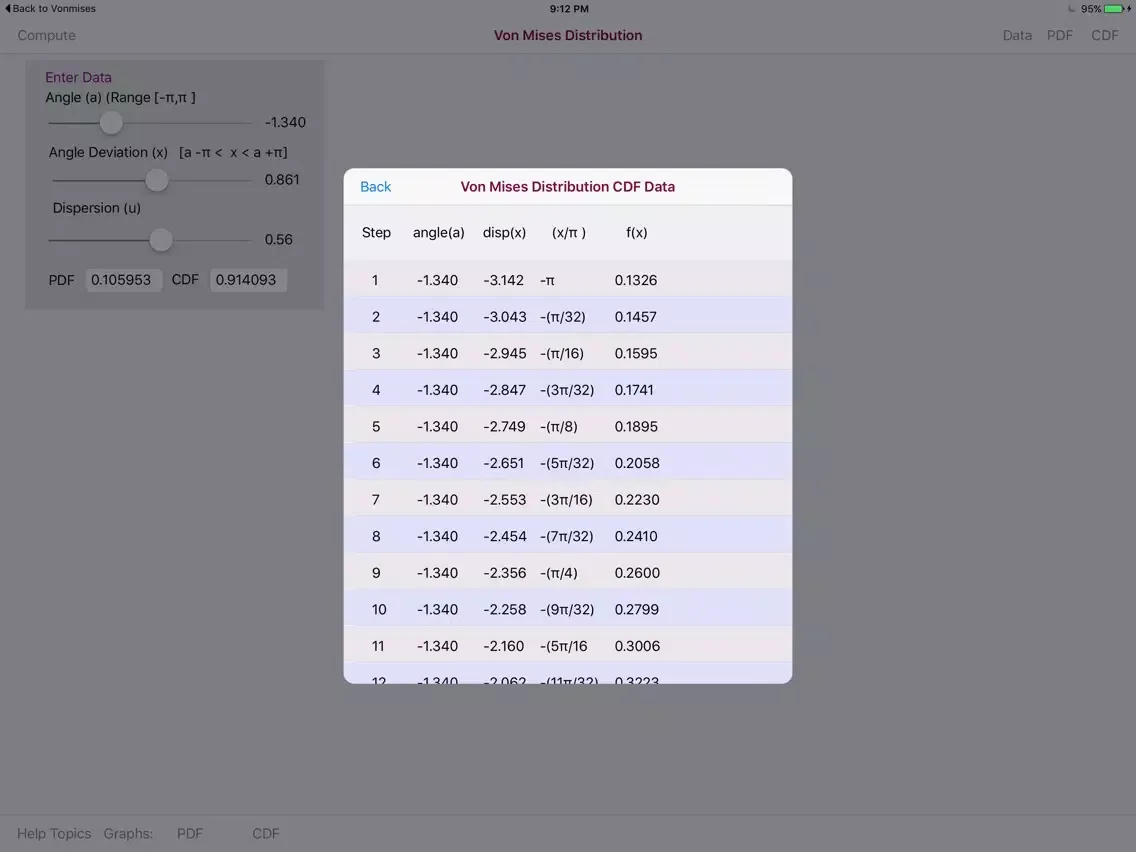Select step 10 row number
Viewport: 1136px width, 852px height.
click(379, 609)
